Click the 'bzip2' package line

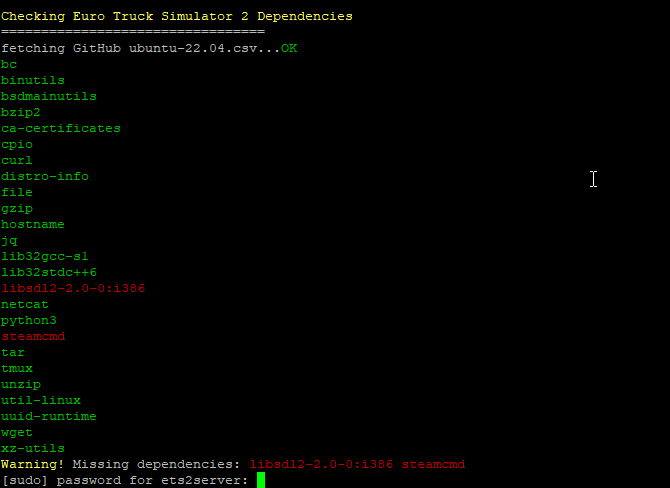click(21, 112)
